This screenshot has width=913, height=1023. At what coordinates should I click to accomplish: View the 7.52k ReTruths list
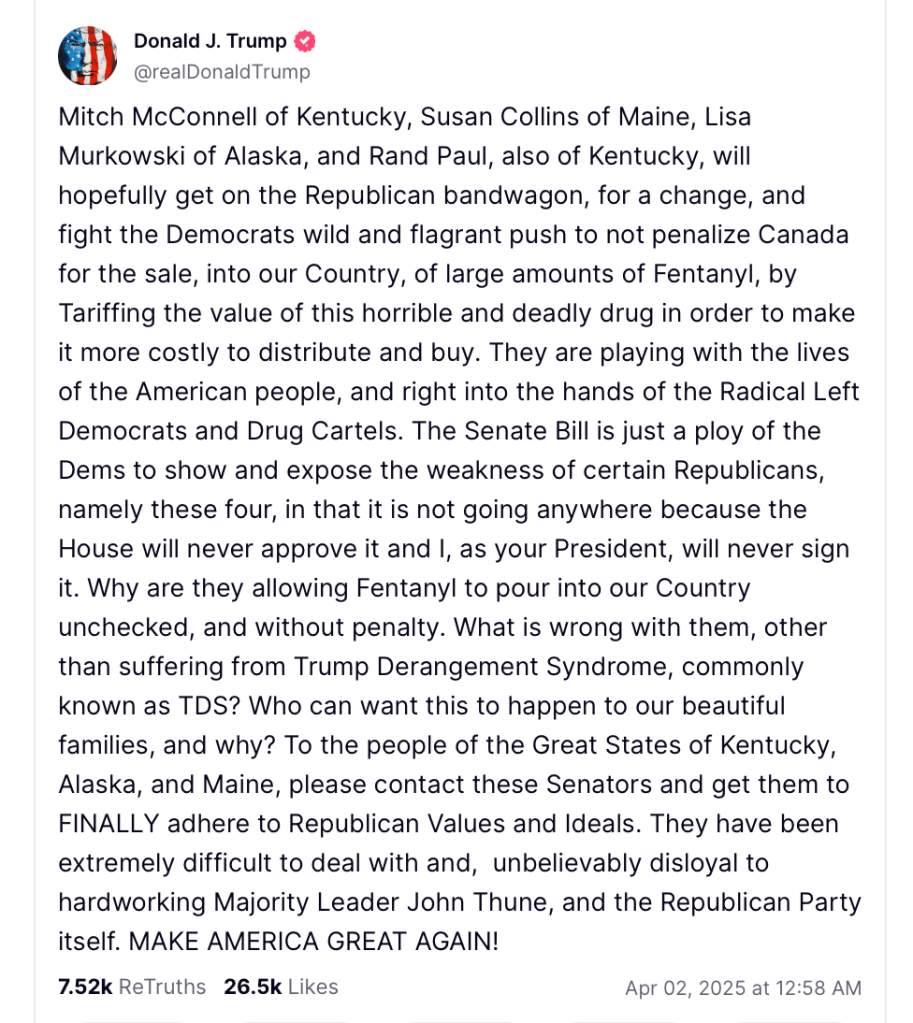tap(132, 987)
